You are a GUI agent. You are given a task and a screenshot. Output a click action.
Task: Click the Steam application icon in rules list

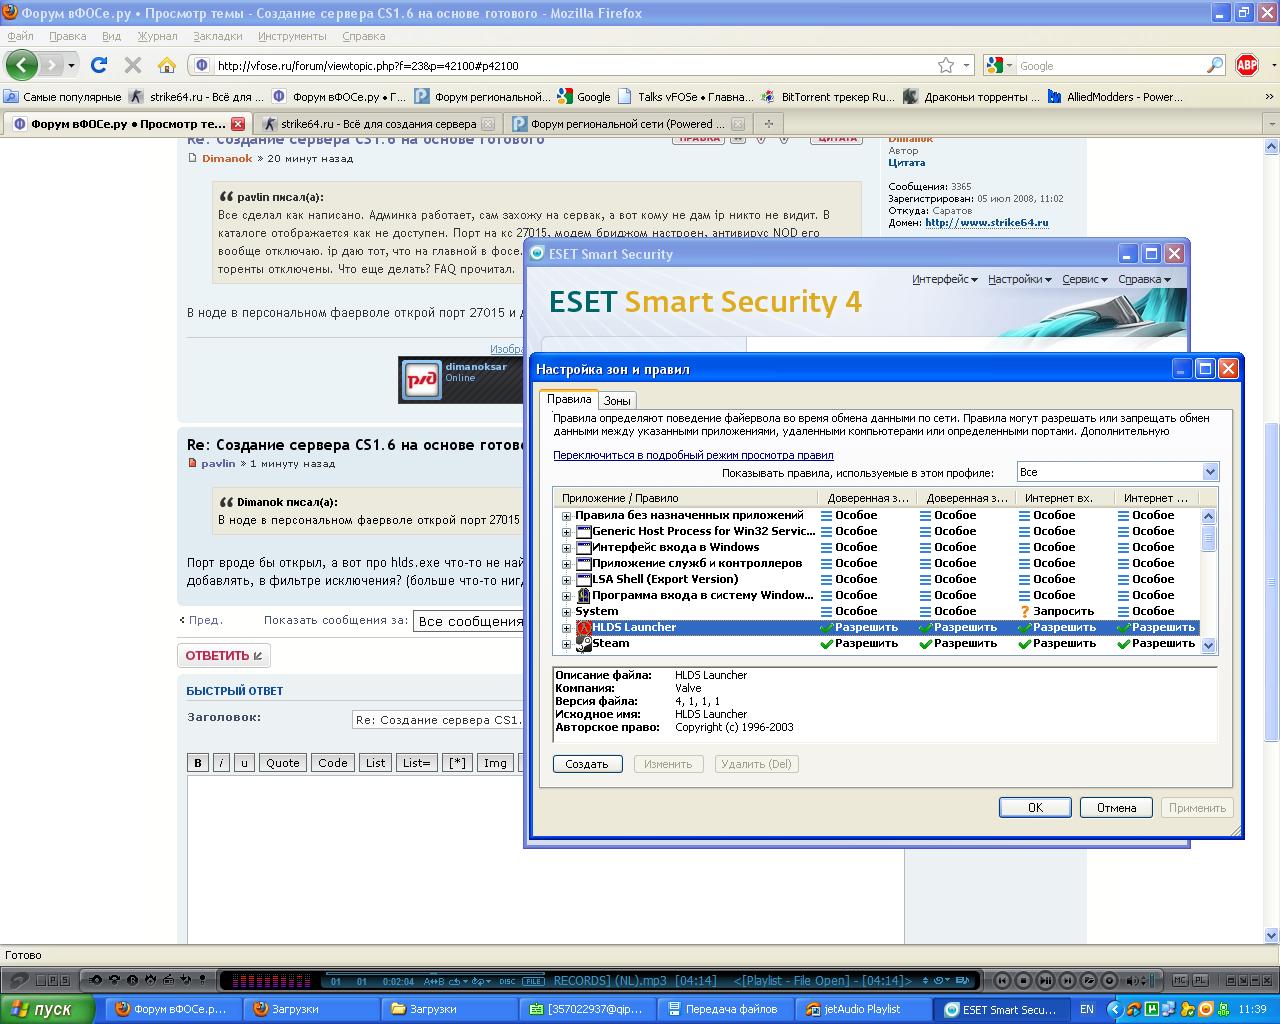click(584, 644)
